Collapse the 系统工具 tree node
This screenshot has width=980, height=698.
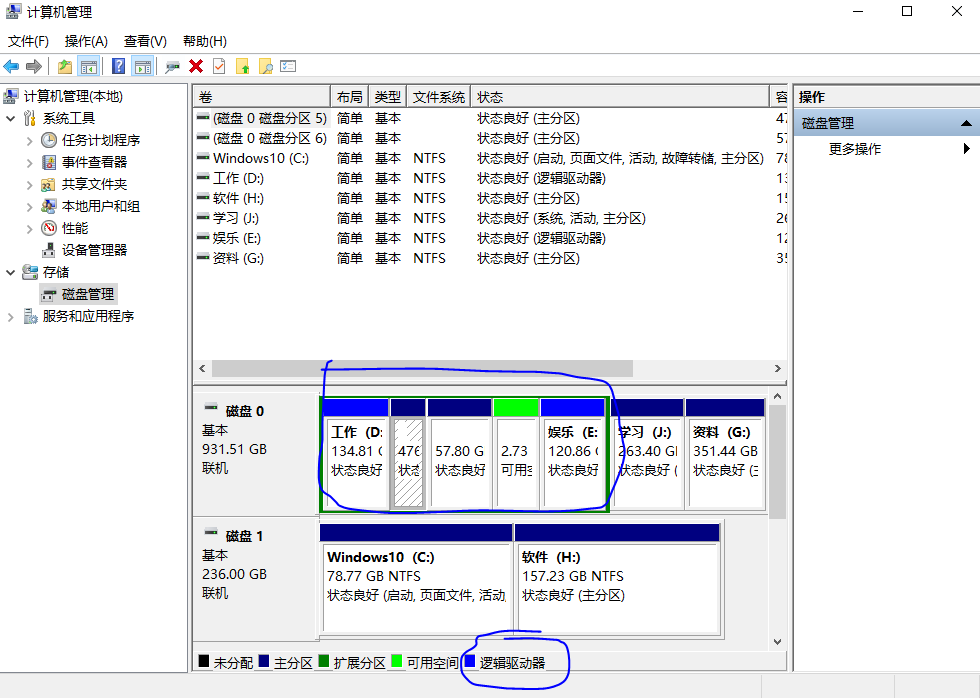pos(11,118)
